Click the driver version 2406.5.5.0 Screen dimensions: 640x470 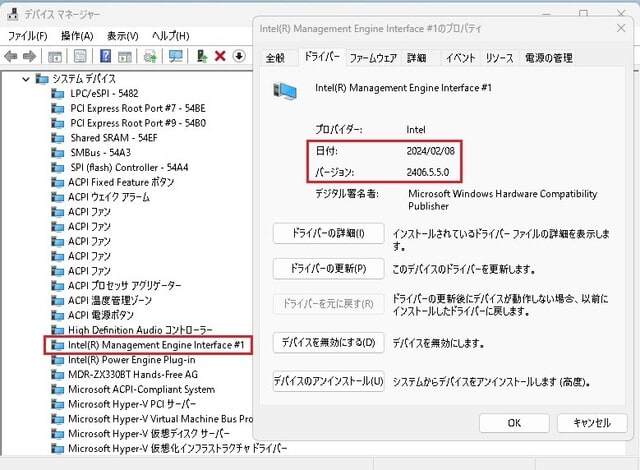coord(428,172)
